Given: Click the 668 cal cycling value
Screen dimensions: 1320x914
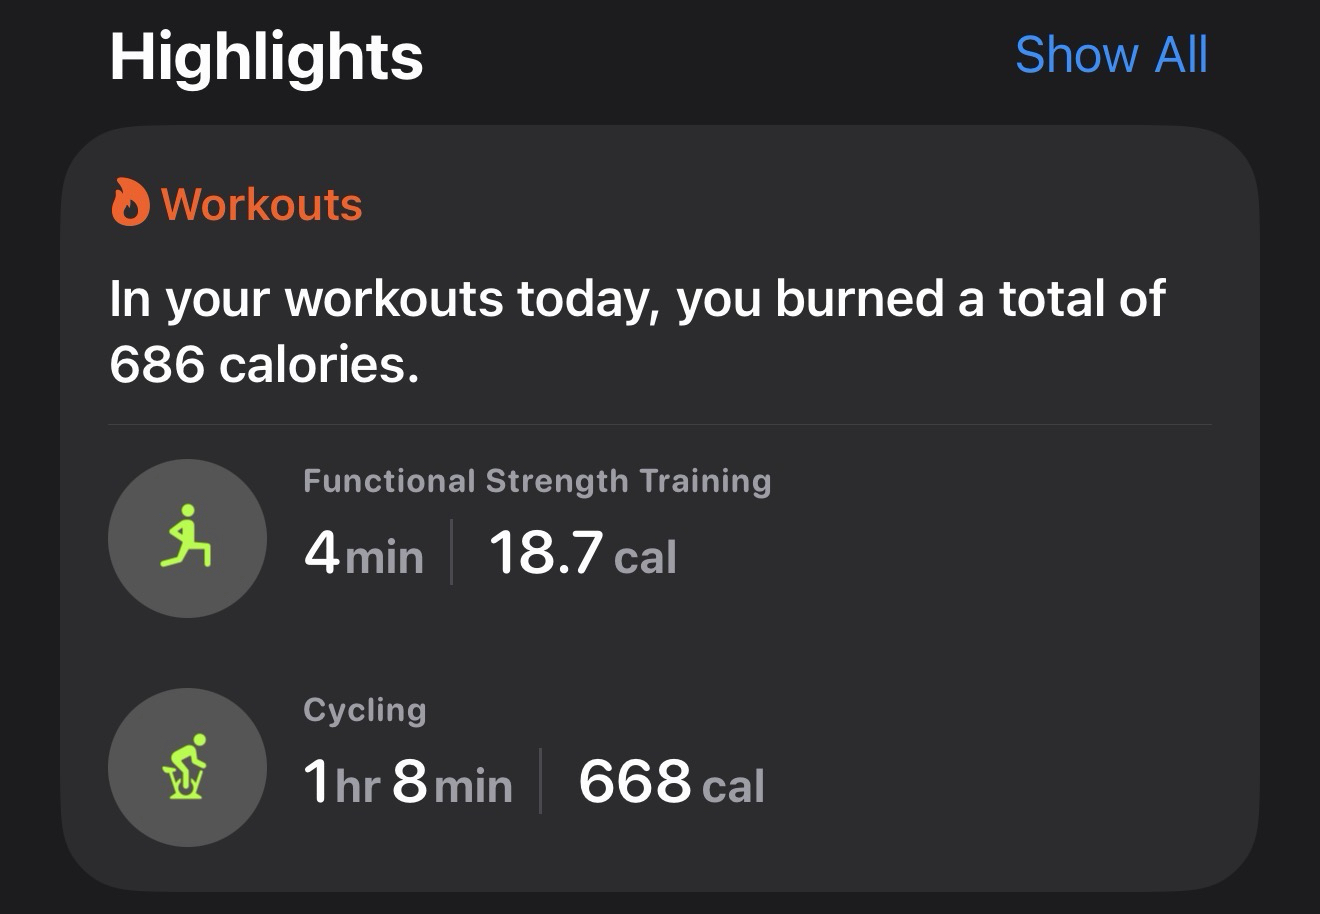Looking at the screenshot, I should click(x=671, y=781).
